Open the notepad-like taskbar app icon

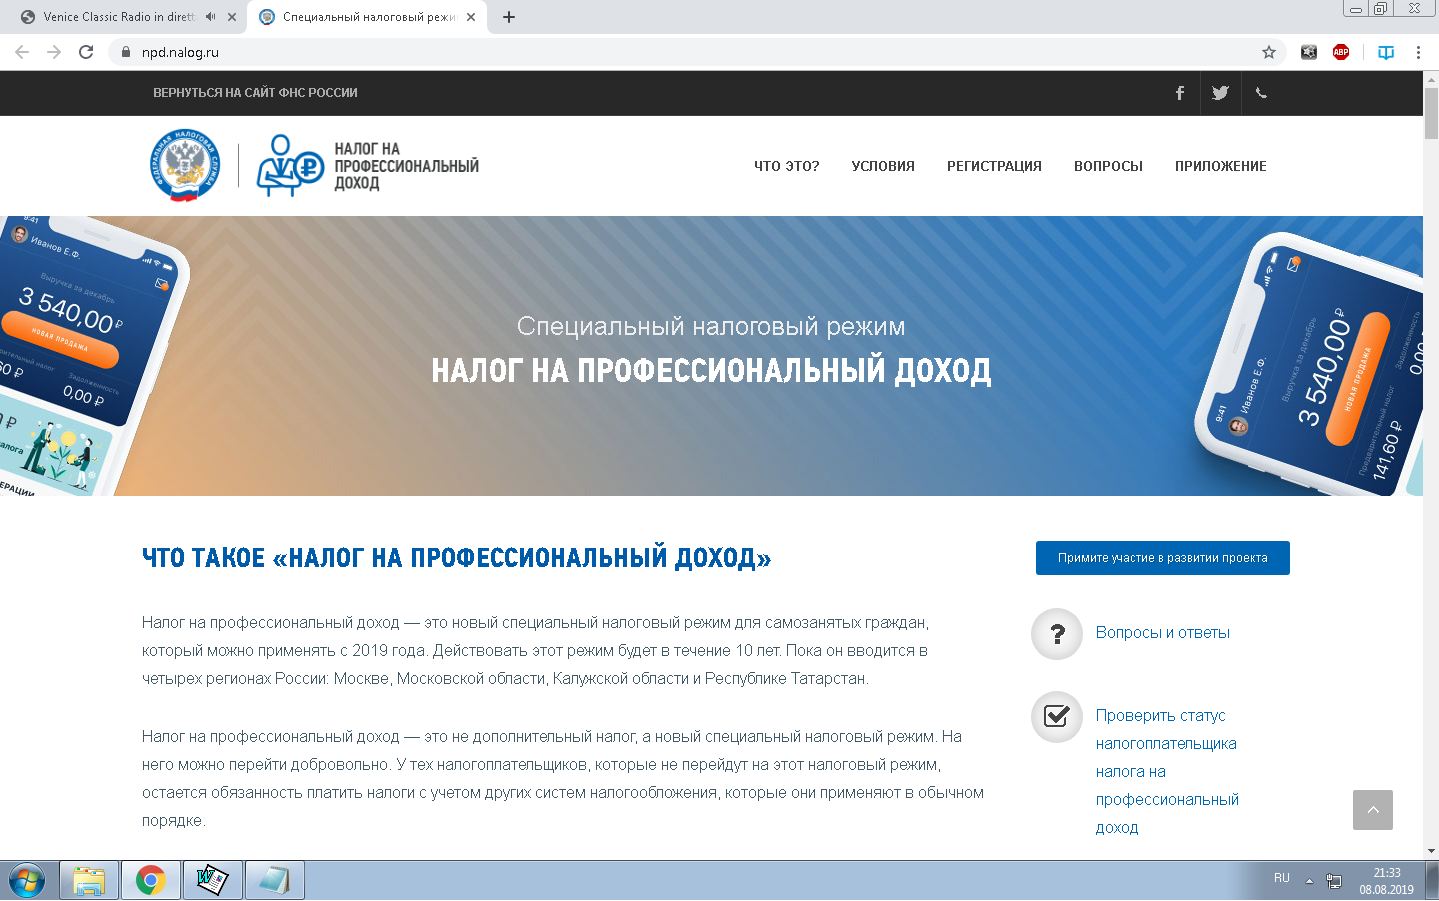[274, 881]
